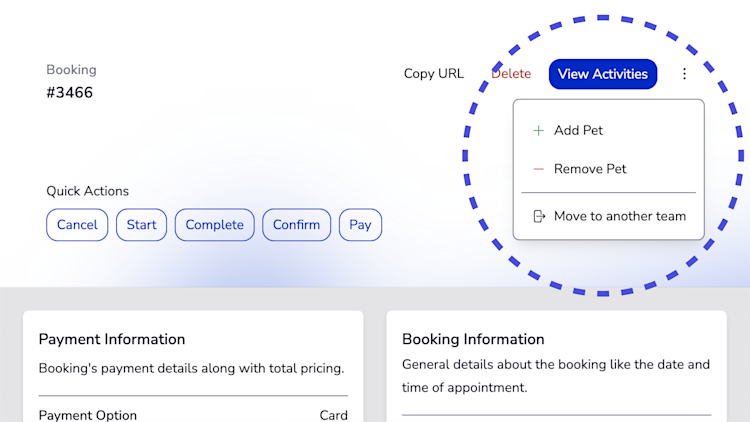Click the Booking Information heading
The image size is (750, 422).
coord(473,339)
